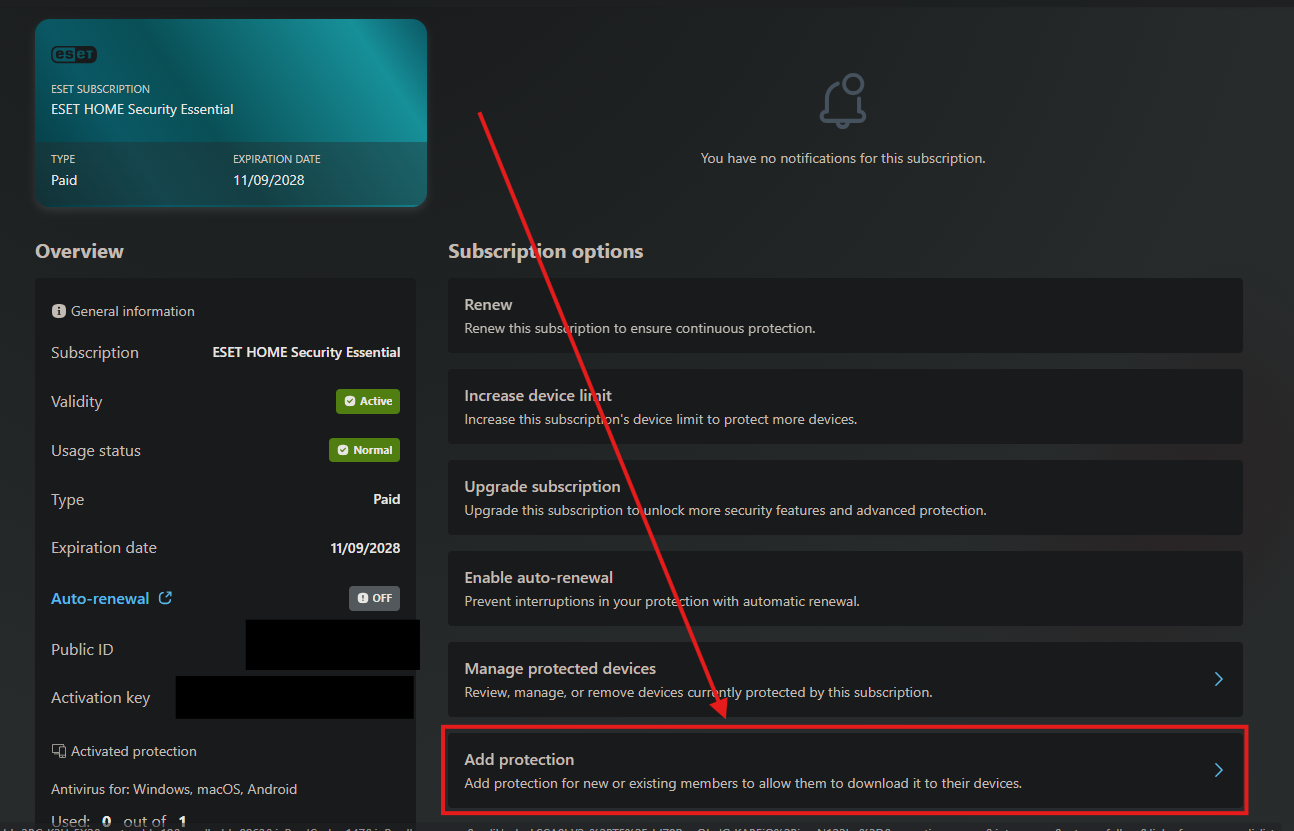The width and height of the screenshot is (1294, 831).
Task: Click the Validity label
Action: pyautogui.click(x=77, y=401)
